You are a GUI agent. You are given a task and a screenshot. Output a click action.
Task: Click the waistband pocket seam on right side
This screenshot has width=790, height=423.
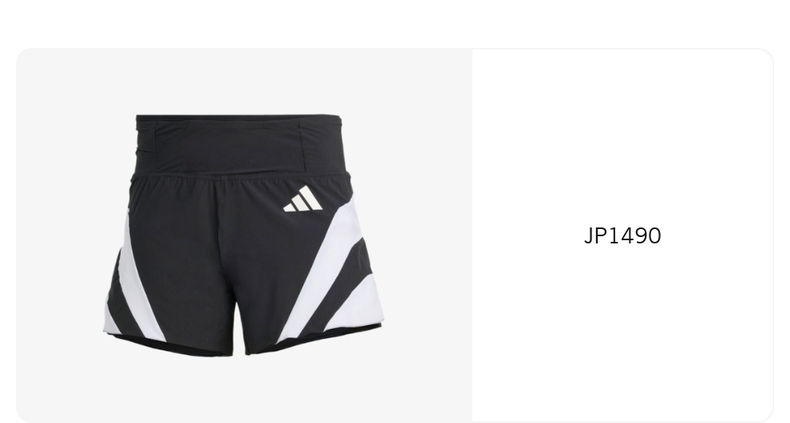304,146
